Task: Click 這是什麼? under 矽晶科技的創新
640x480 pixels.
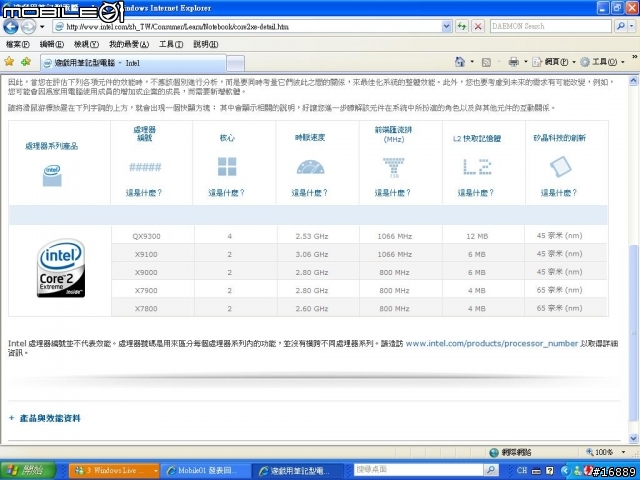Action: [559, 193]
